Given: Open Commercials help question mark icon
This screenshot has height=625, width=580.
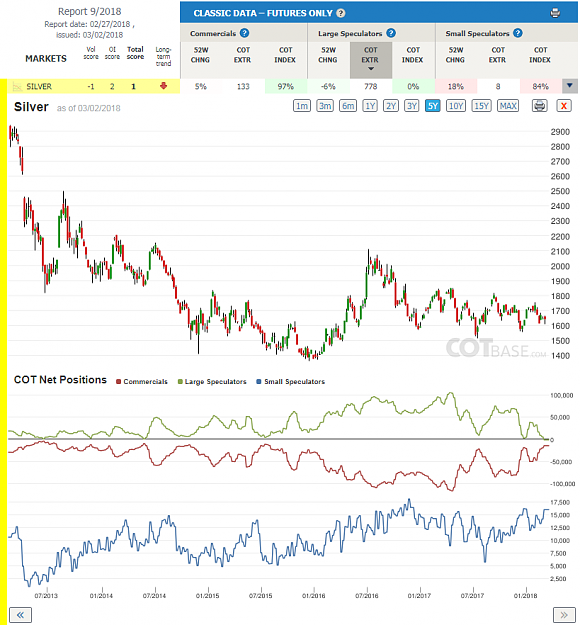Looking at the screenshot, I should point(245,33).
